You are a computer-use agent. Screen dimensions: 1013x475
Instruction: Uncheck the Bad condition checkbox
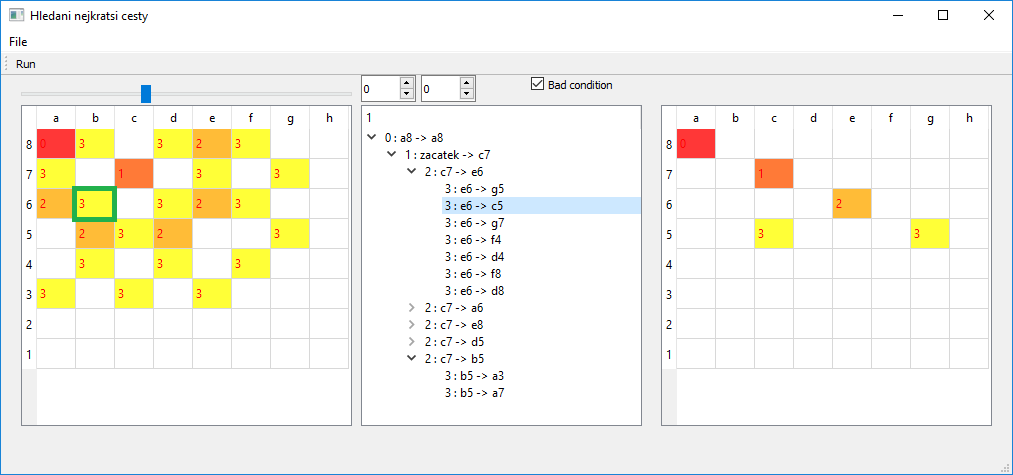(538, 84)
